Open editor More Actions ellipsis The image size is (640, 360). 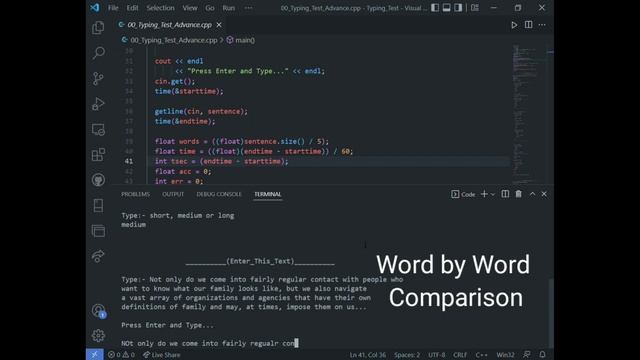542,25
